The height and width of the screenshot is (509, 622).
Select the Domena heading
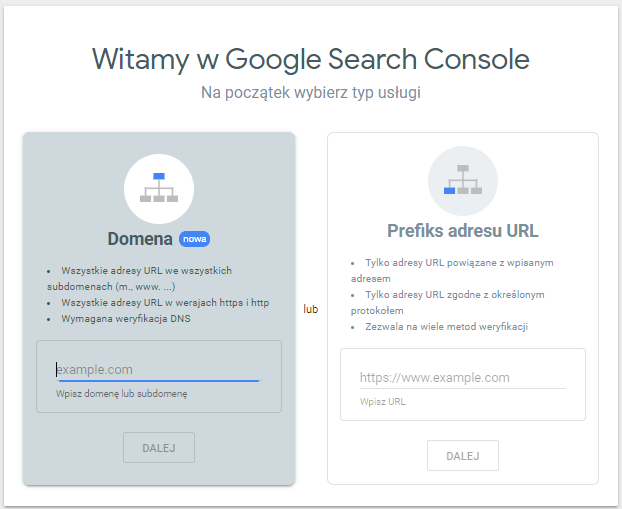pyautogui.click(x=140, y=239)
